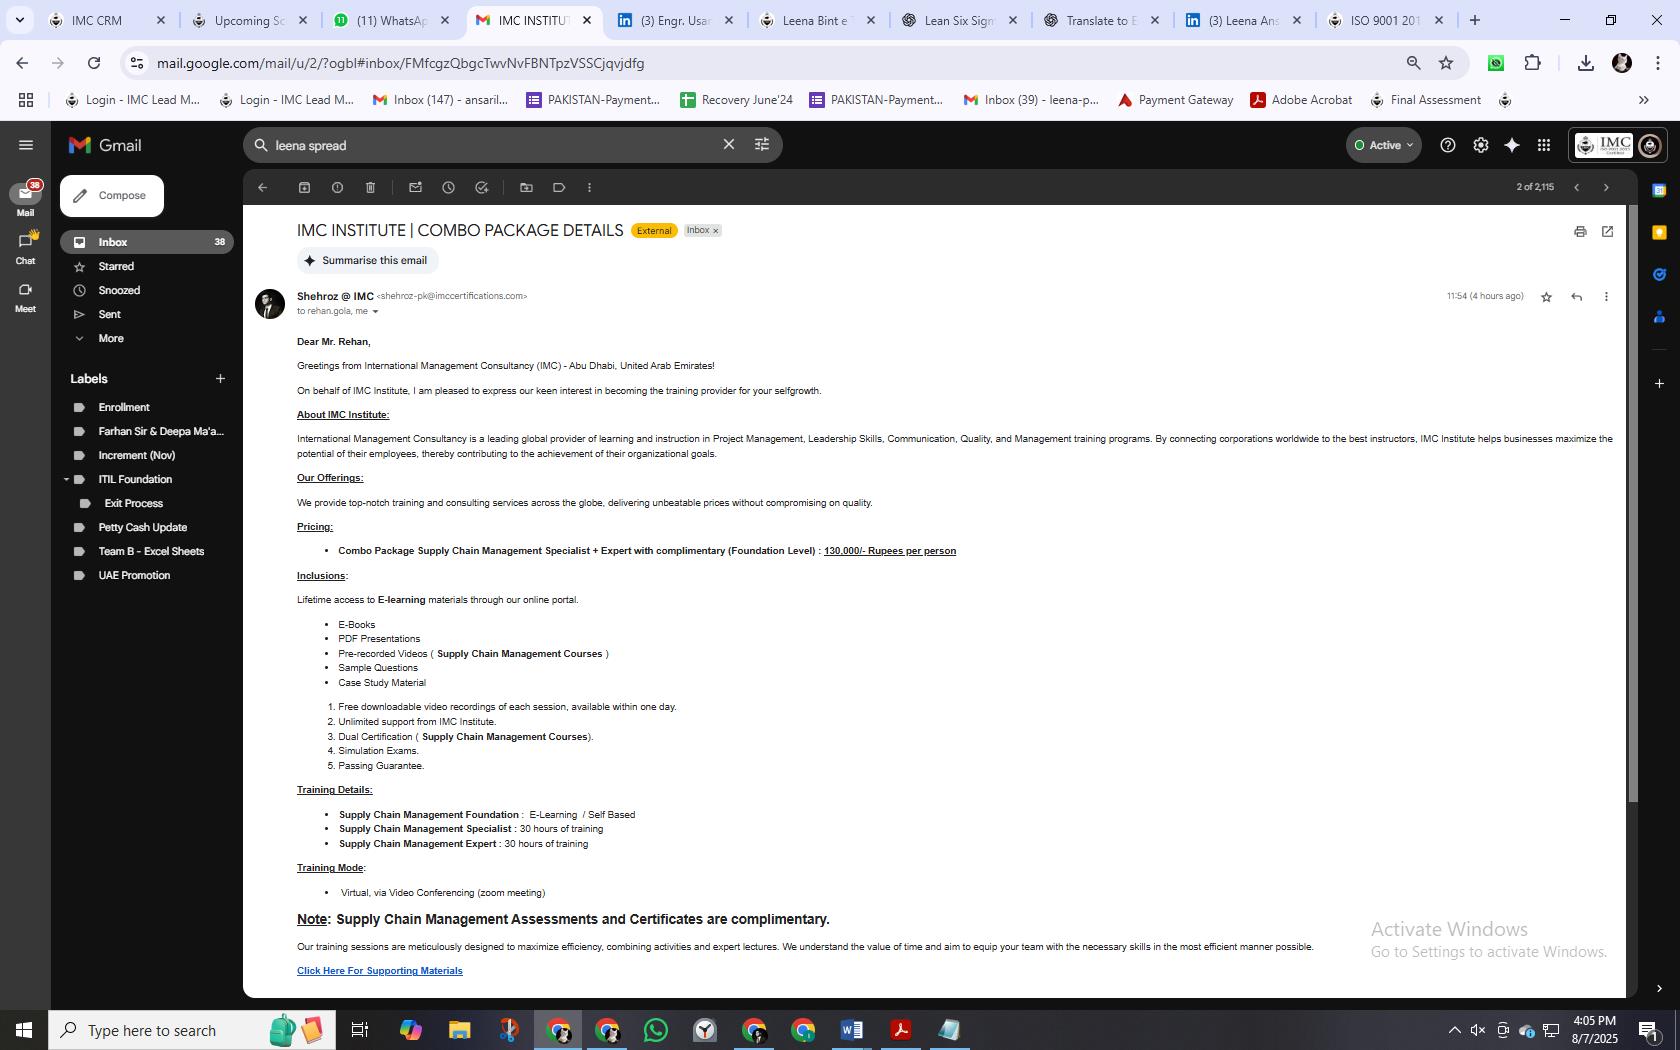Open Gmail settings gear
Image resolution: width=1680 pixels, height=1050 pixels.
[1480, 145]
